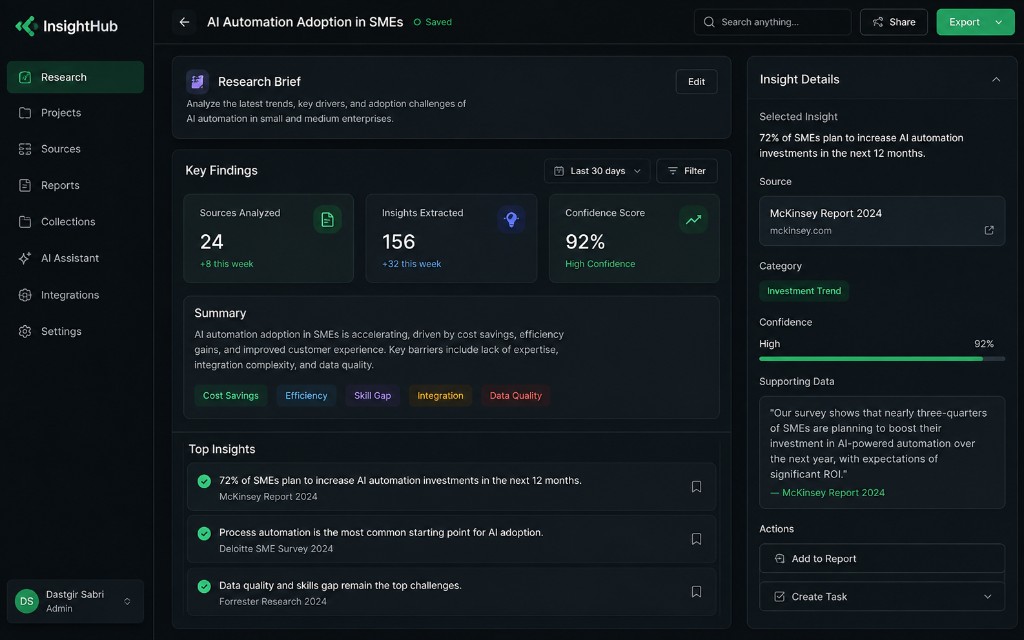Select the Forrester Research 2024 insight row
The width and height of the screenshot is (1024, 640).
tap(451, 592)
